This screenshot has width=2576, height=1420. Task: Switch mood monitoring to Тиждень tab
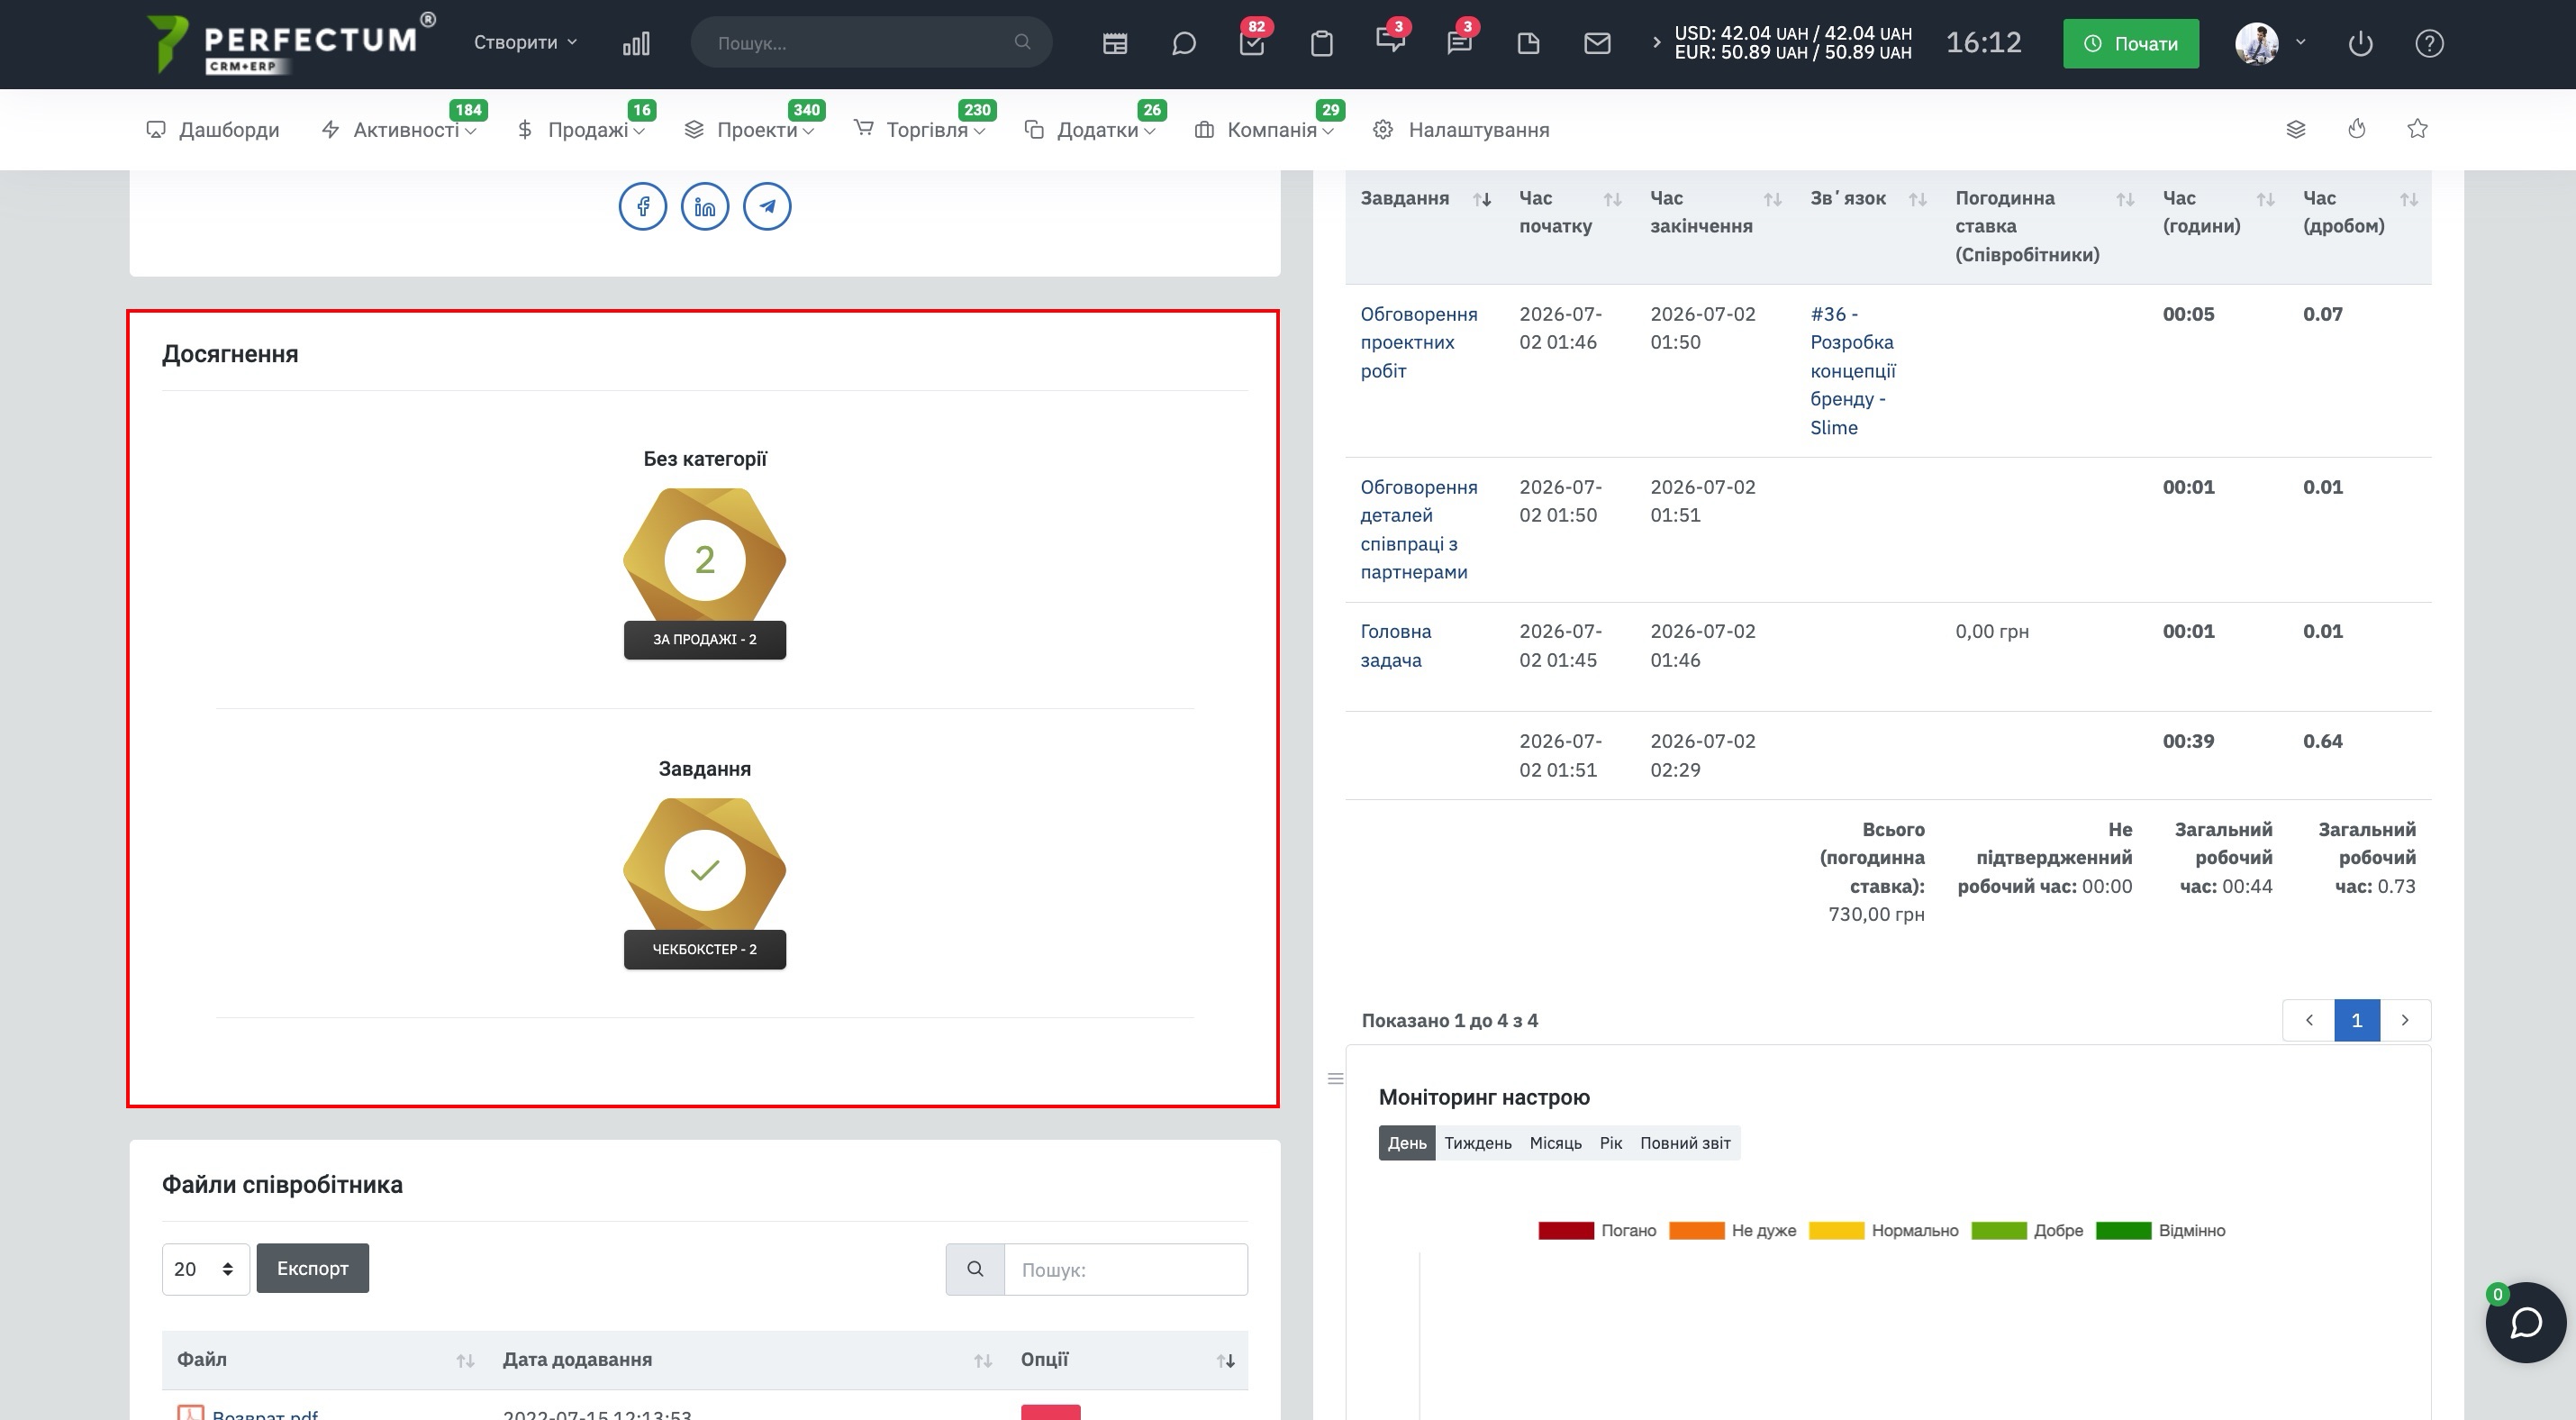click(1477, 1143)
